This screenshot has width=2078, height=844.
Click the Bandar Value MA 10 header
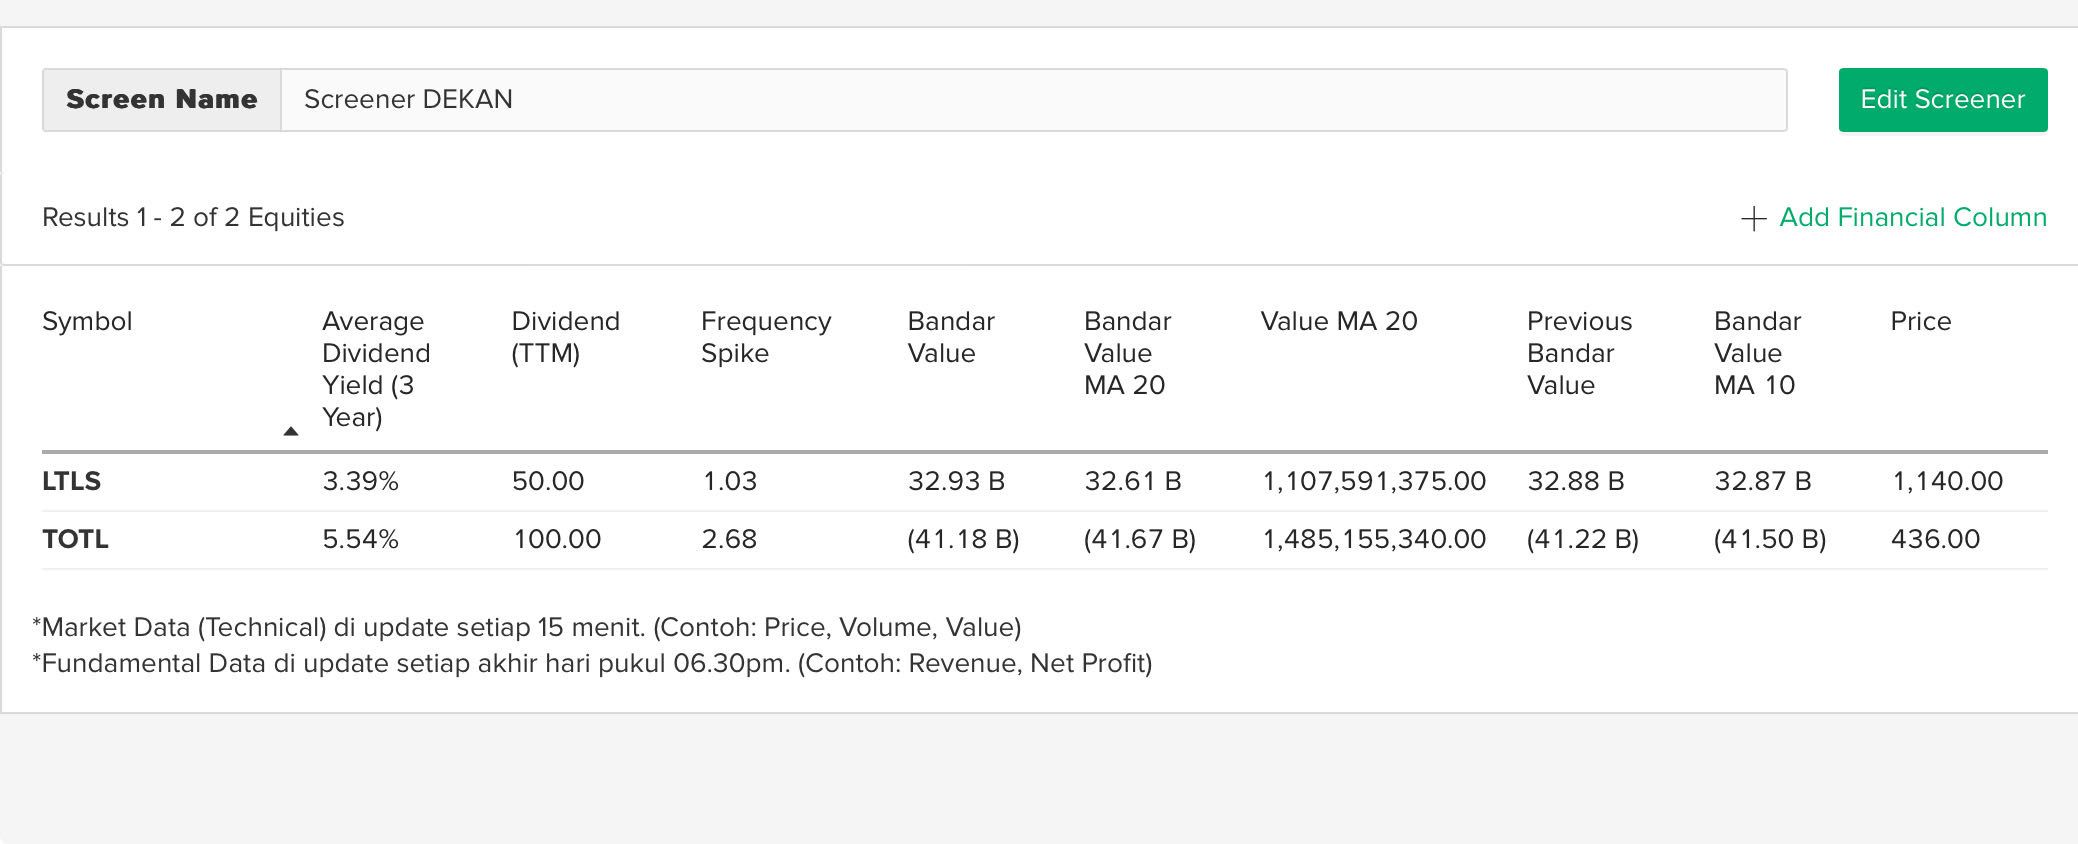(1756, 353)
